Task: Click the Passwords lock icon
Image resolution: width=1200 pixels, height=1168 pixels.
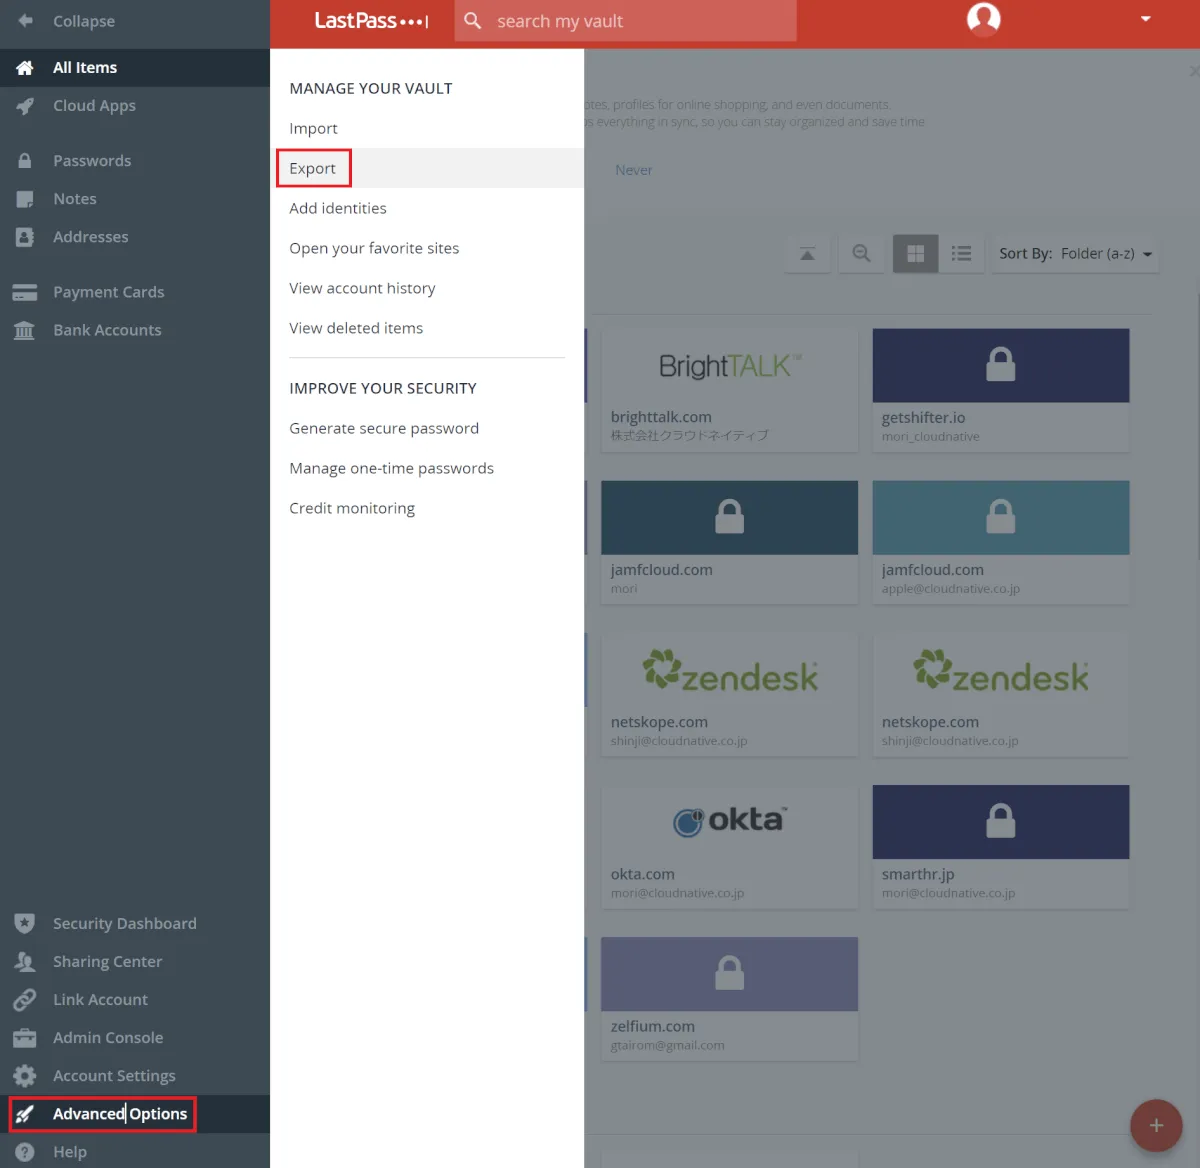Action: pos(25,161)
